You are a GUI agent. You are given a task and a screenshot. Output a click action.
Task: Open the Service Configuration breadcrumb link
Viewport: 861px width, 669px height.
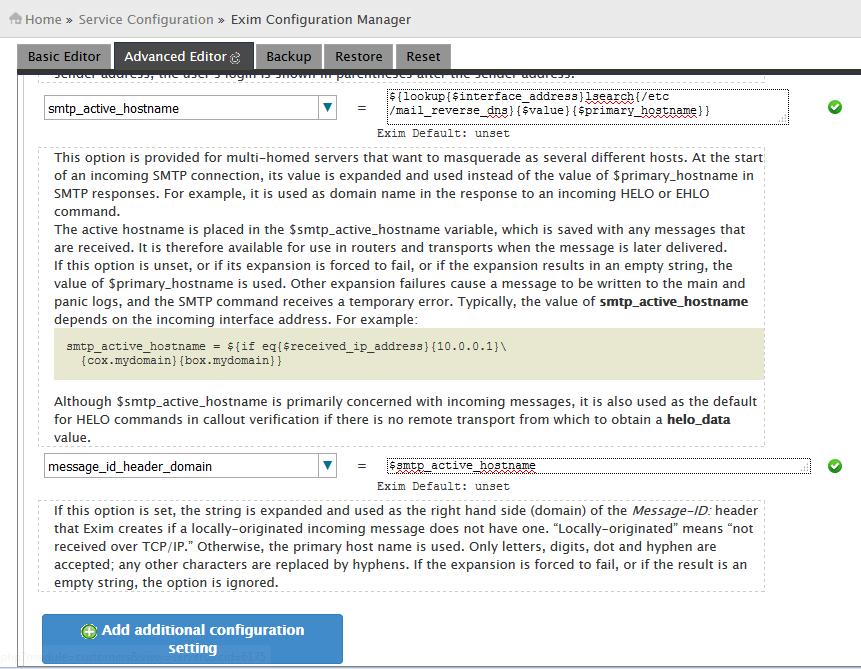click(x=146, y=19)
